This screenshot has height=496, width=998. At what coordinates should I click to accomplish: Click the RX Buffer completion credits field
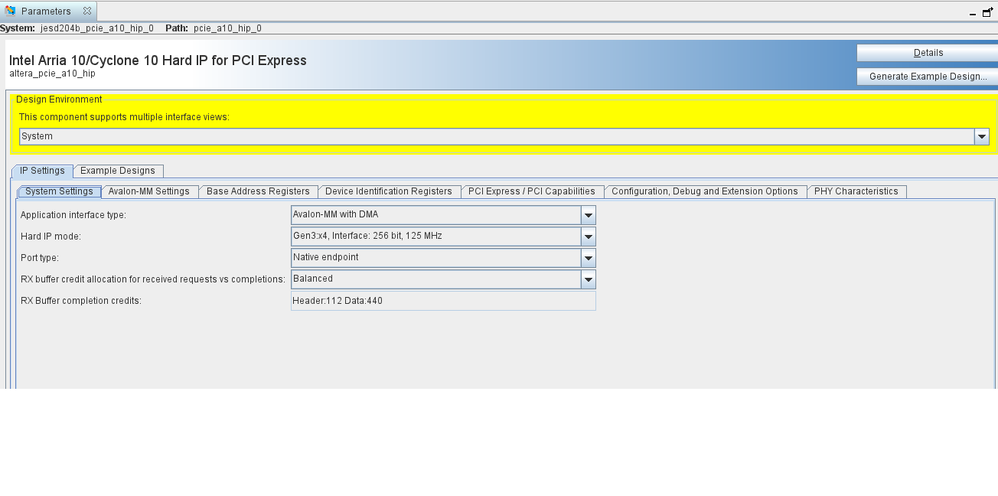point(443,301)
